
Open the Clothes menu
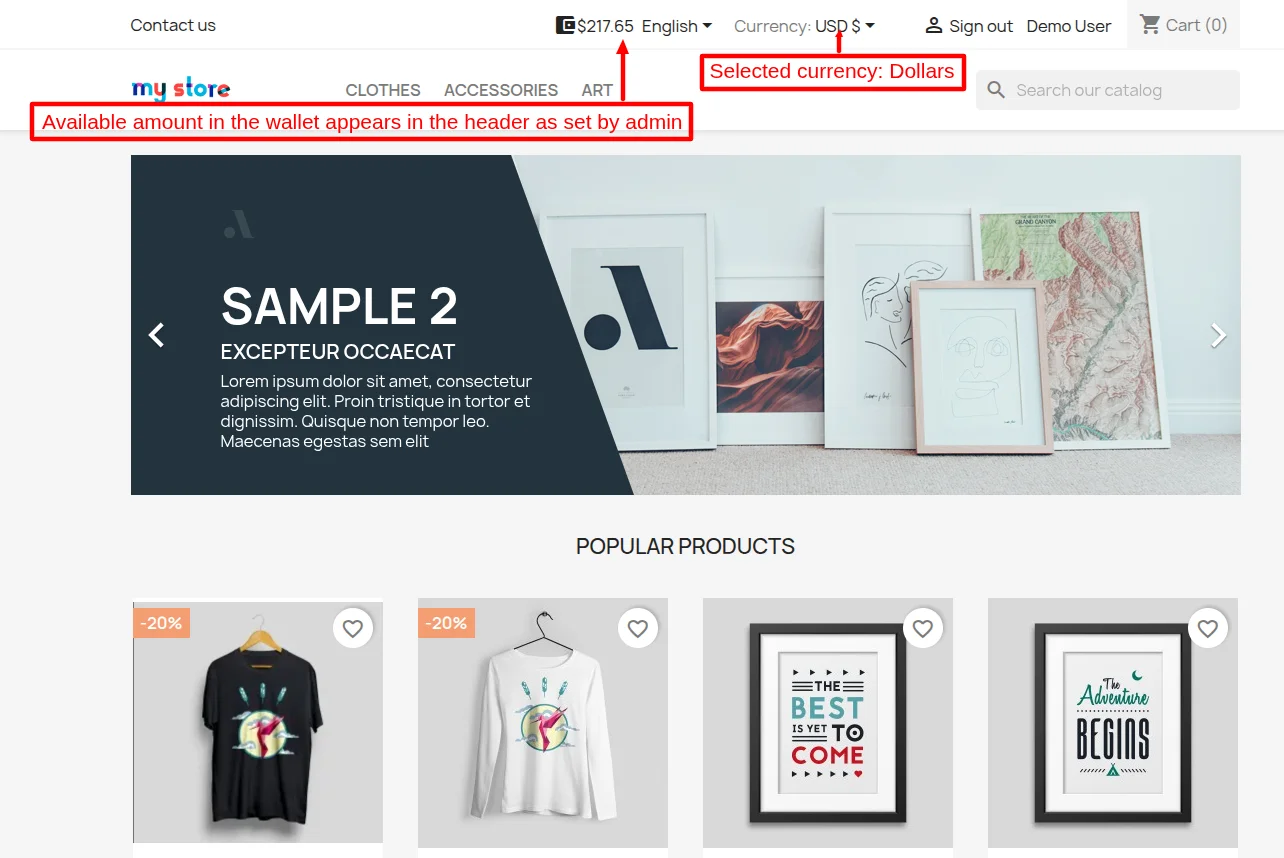coord(383,90)
